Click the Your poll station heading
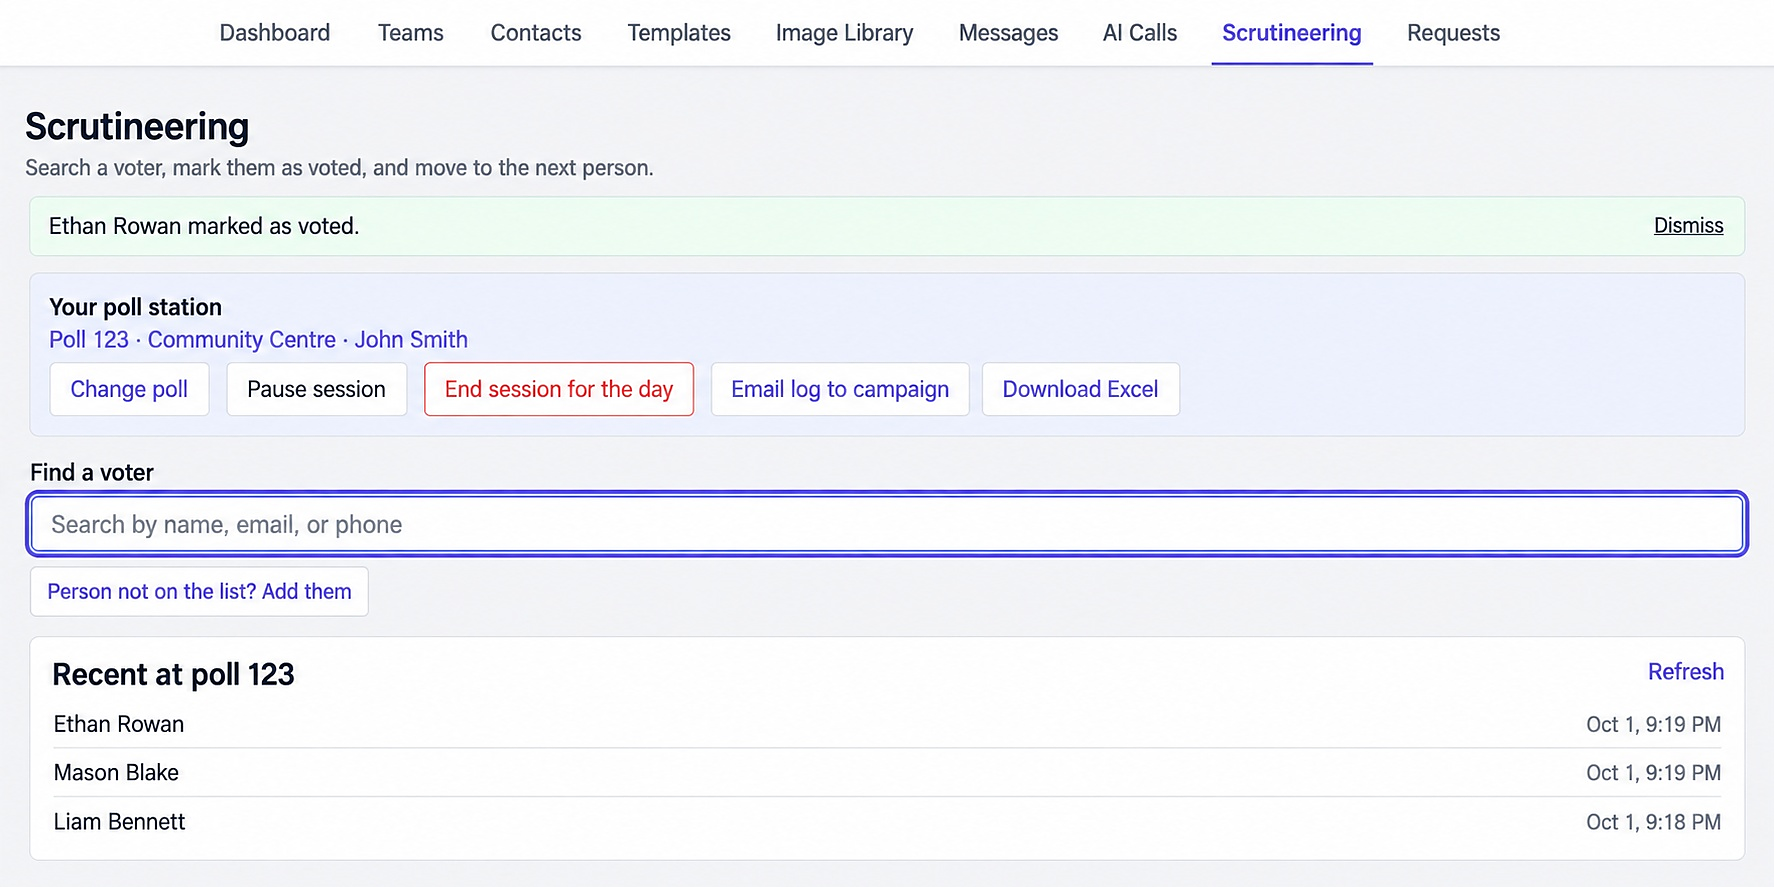1774x887 pixels. [135, 307]
